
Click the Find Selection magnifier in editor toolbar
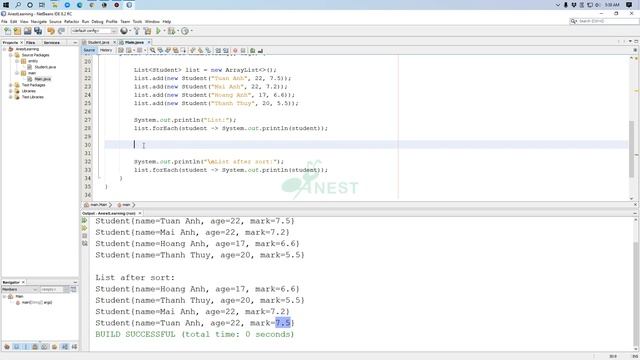pos(153,51)
